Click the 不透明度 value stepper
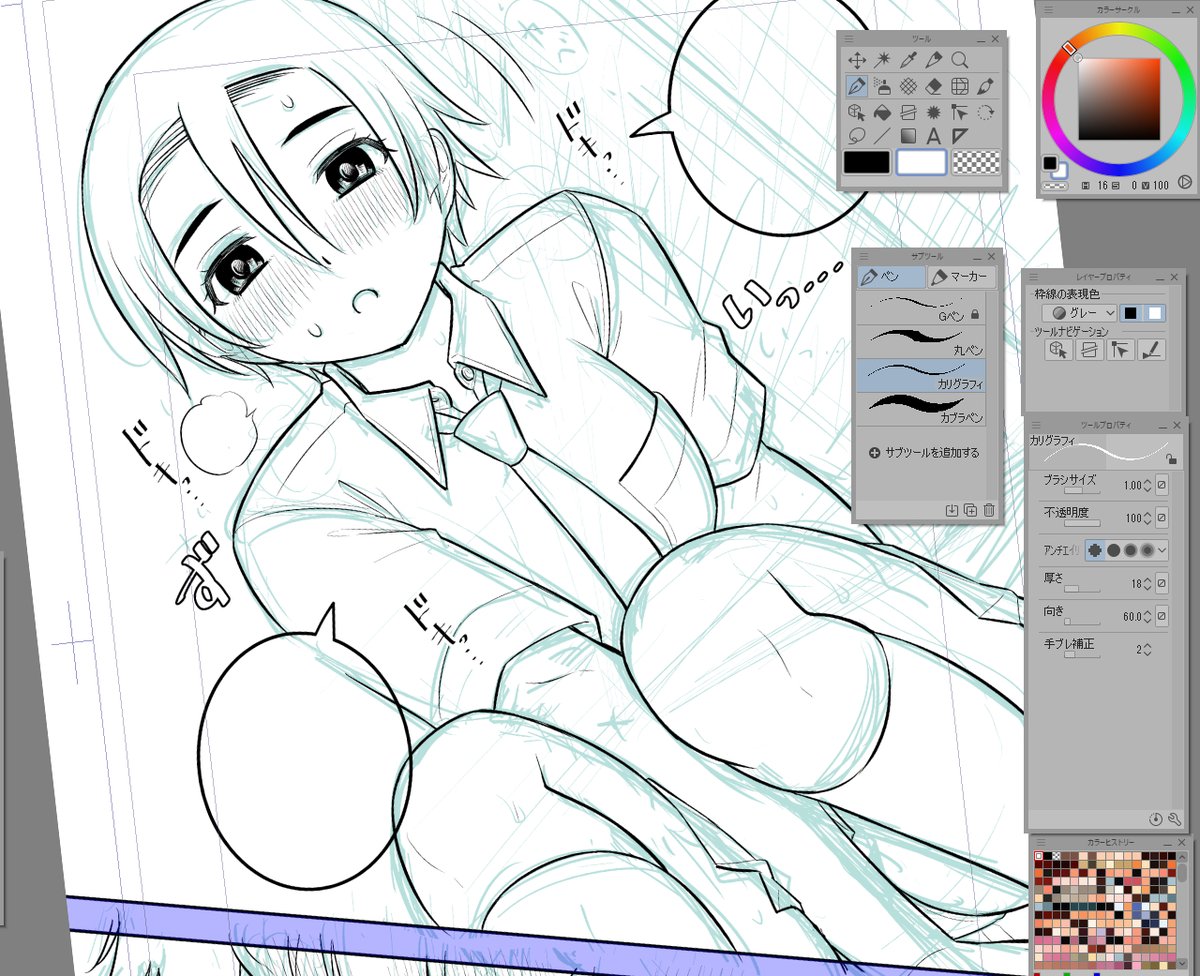This screenshot has height=976, width=1200. click(1148, 518)
